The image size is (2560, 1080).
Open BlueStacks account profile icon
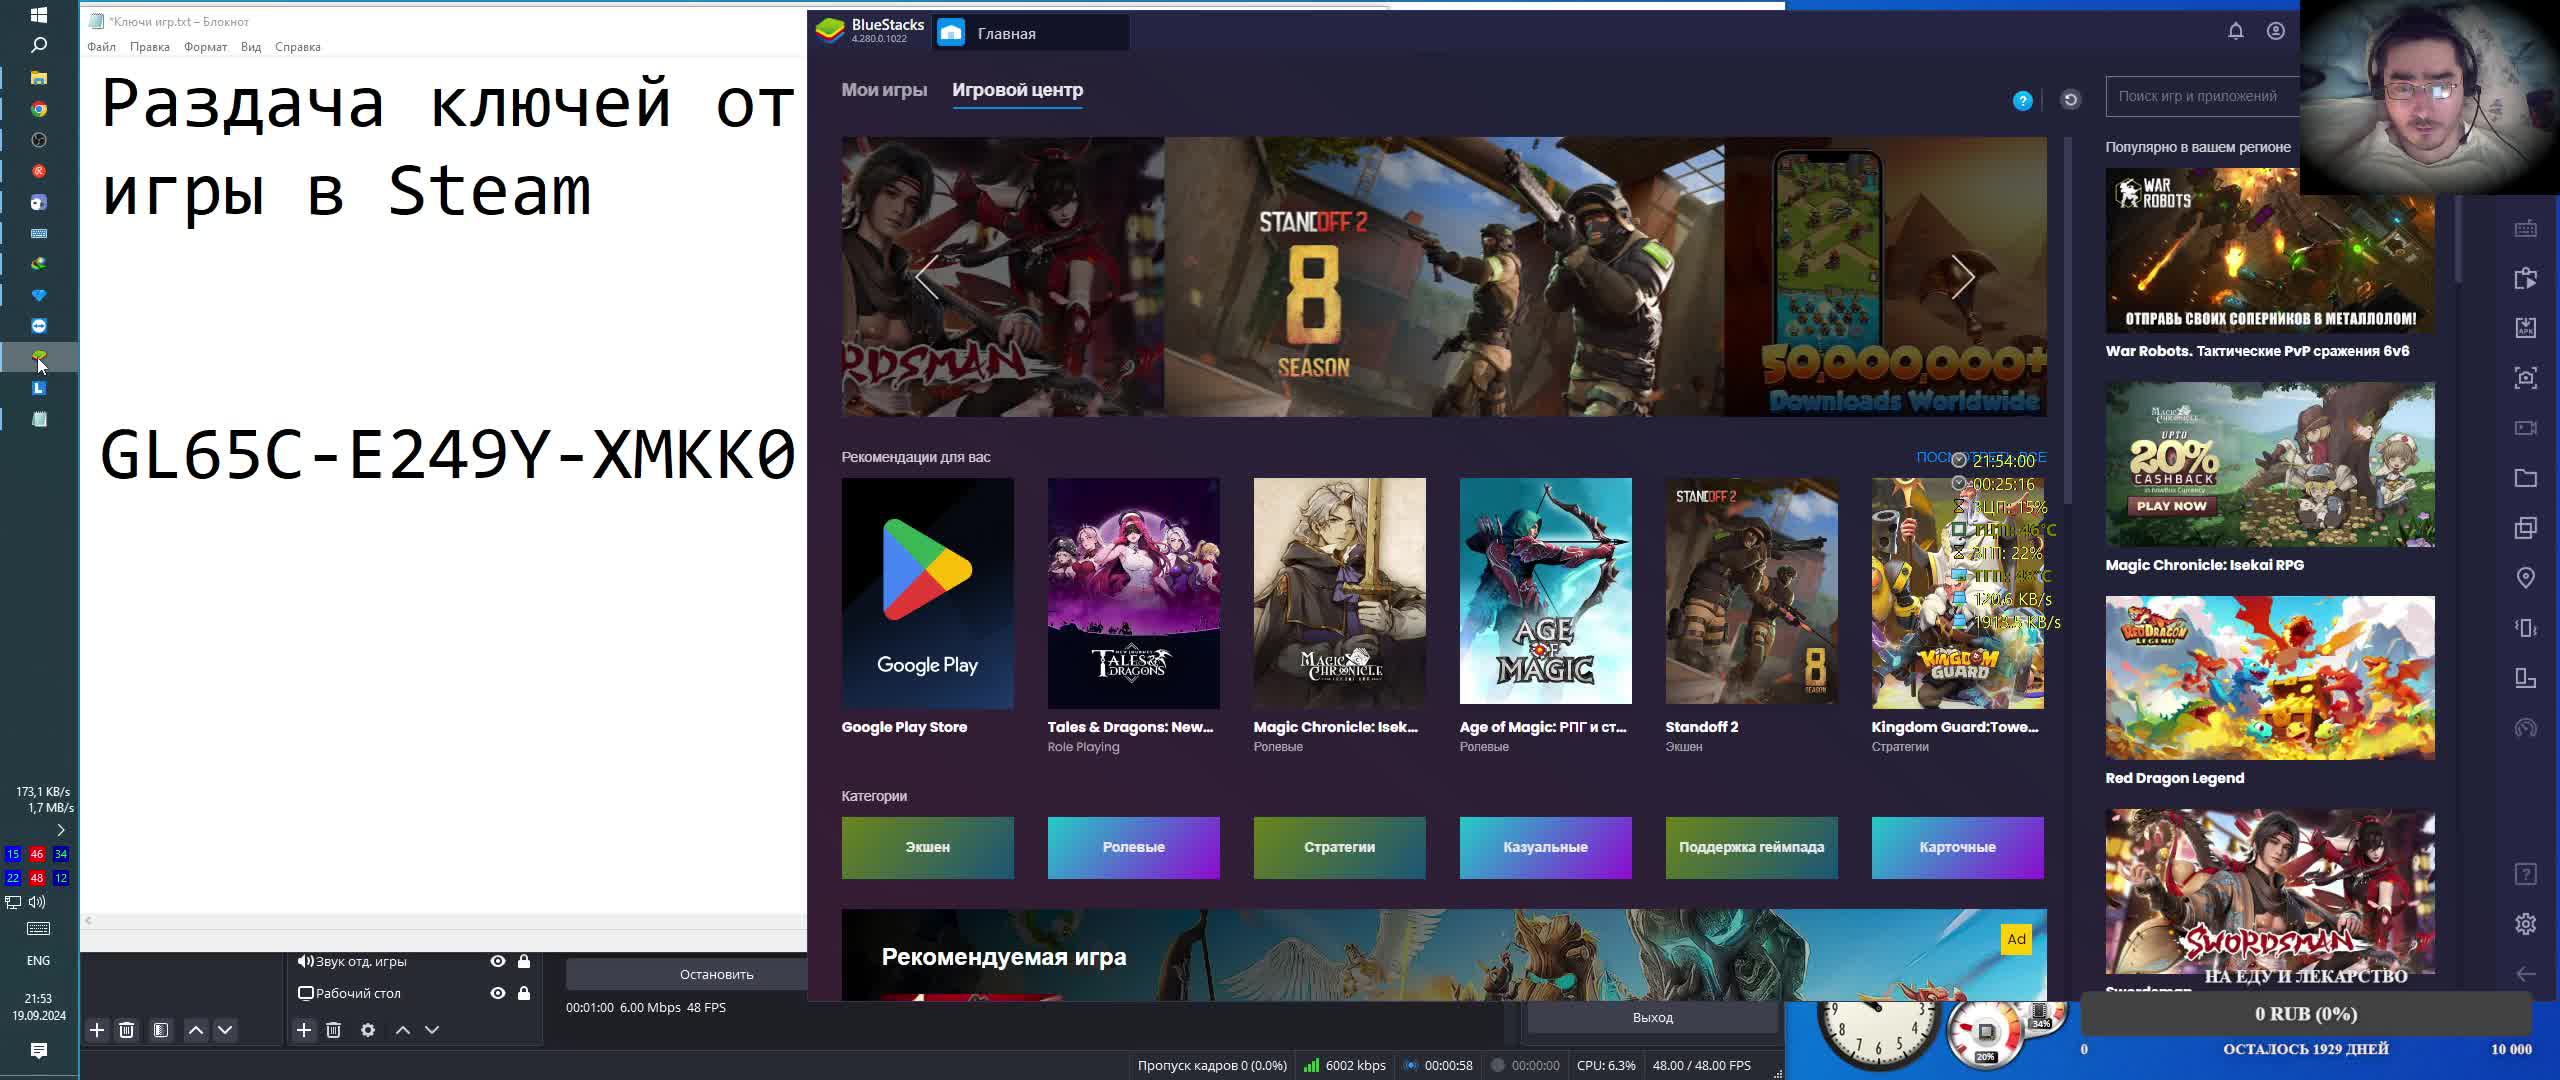pos(2276,31)
